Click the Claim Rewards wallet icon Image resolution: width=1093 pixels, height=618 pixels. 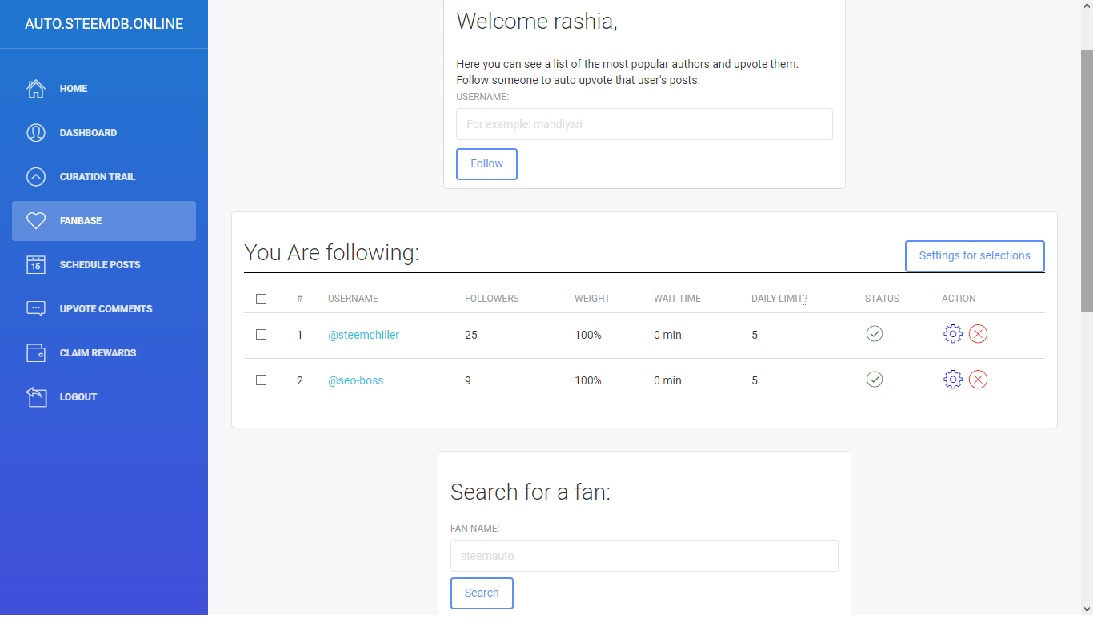36,352
